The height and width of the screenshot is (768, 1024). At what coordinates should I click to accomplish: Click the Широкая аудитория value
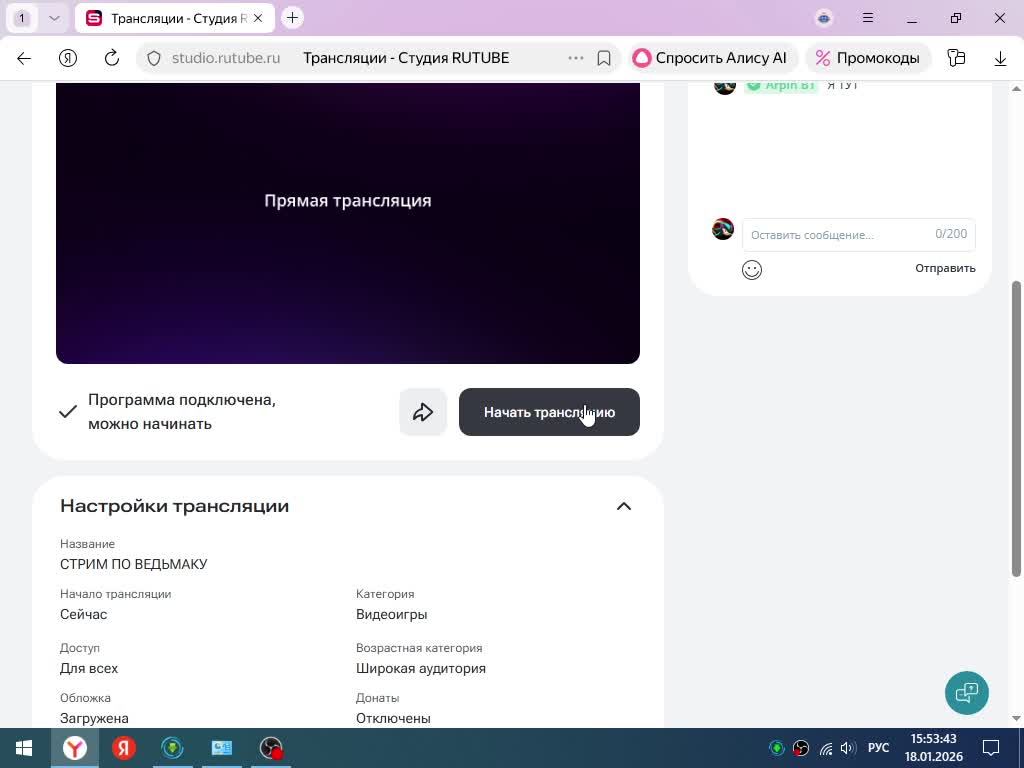coord(421,669)
